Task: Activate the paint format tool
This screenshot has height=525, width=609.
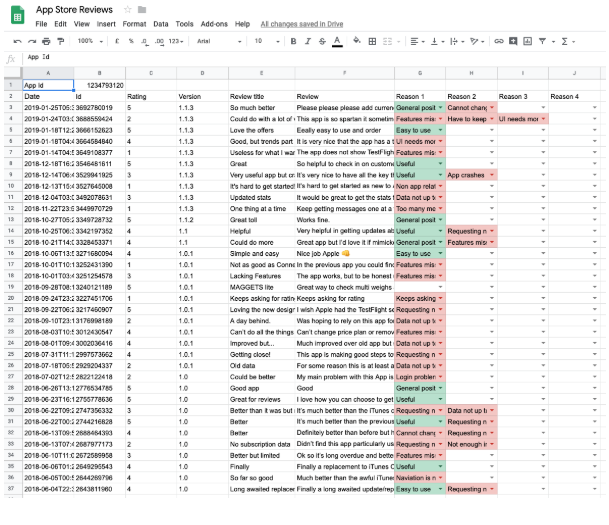Action: (61, 41)
